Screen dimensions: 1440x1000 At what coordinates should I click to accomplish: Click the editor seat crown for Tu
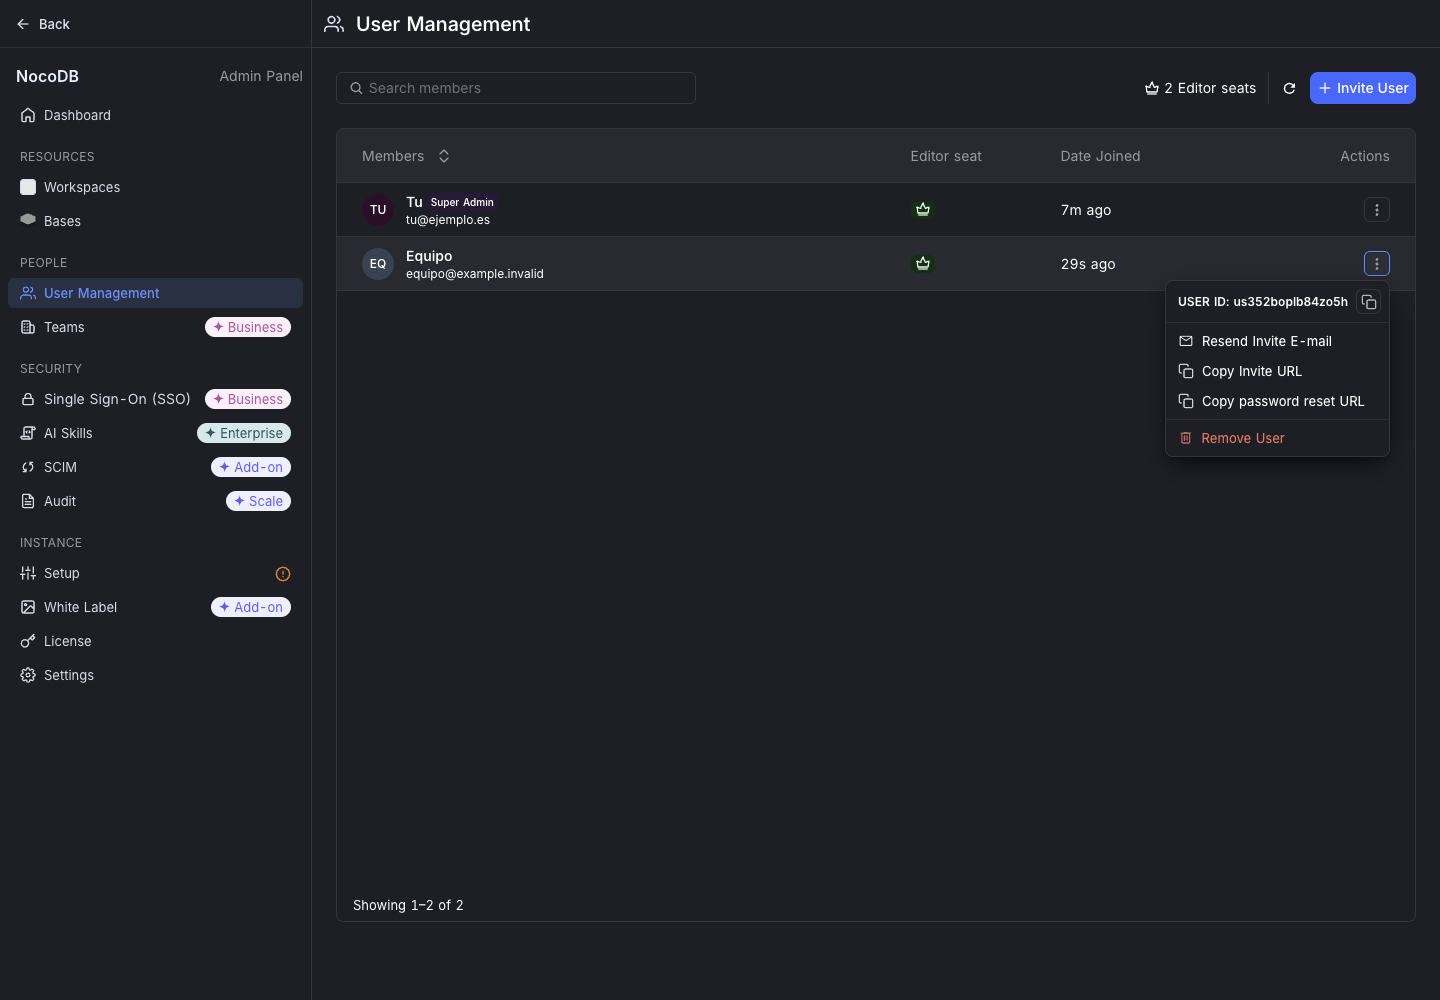pyautogui.click(x=923, y=210)
